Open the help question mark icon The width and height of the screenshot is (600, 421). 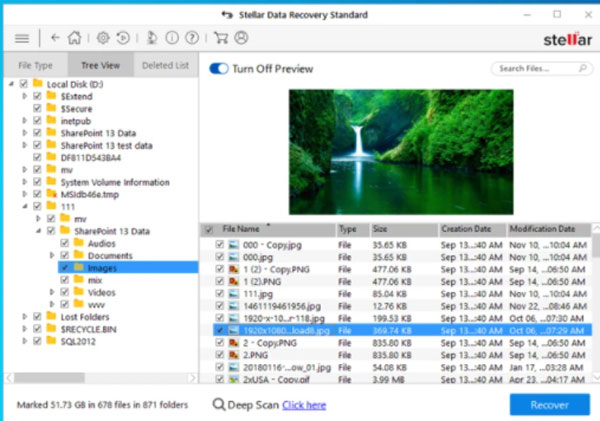pos(192,38)
